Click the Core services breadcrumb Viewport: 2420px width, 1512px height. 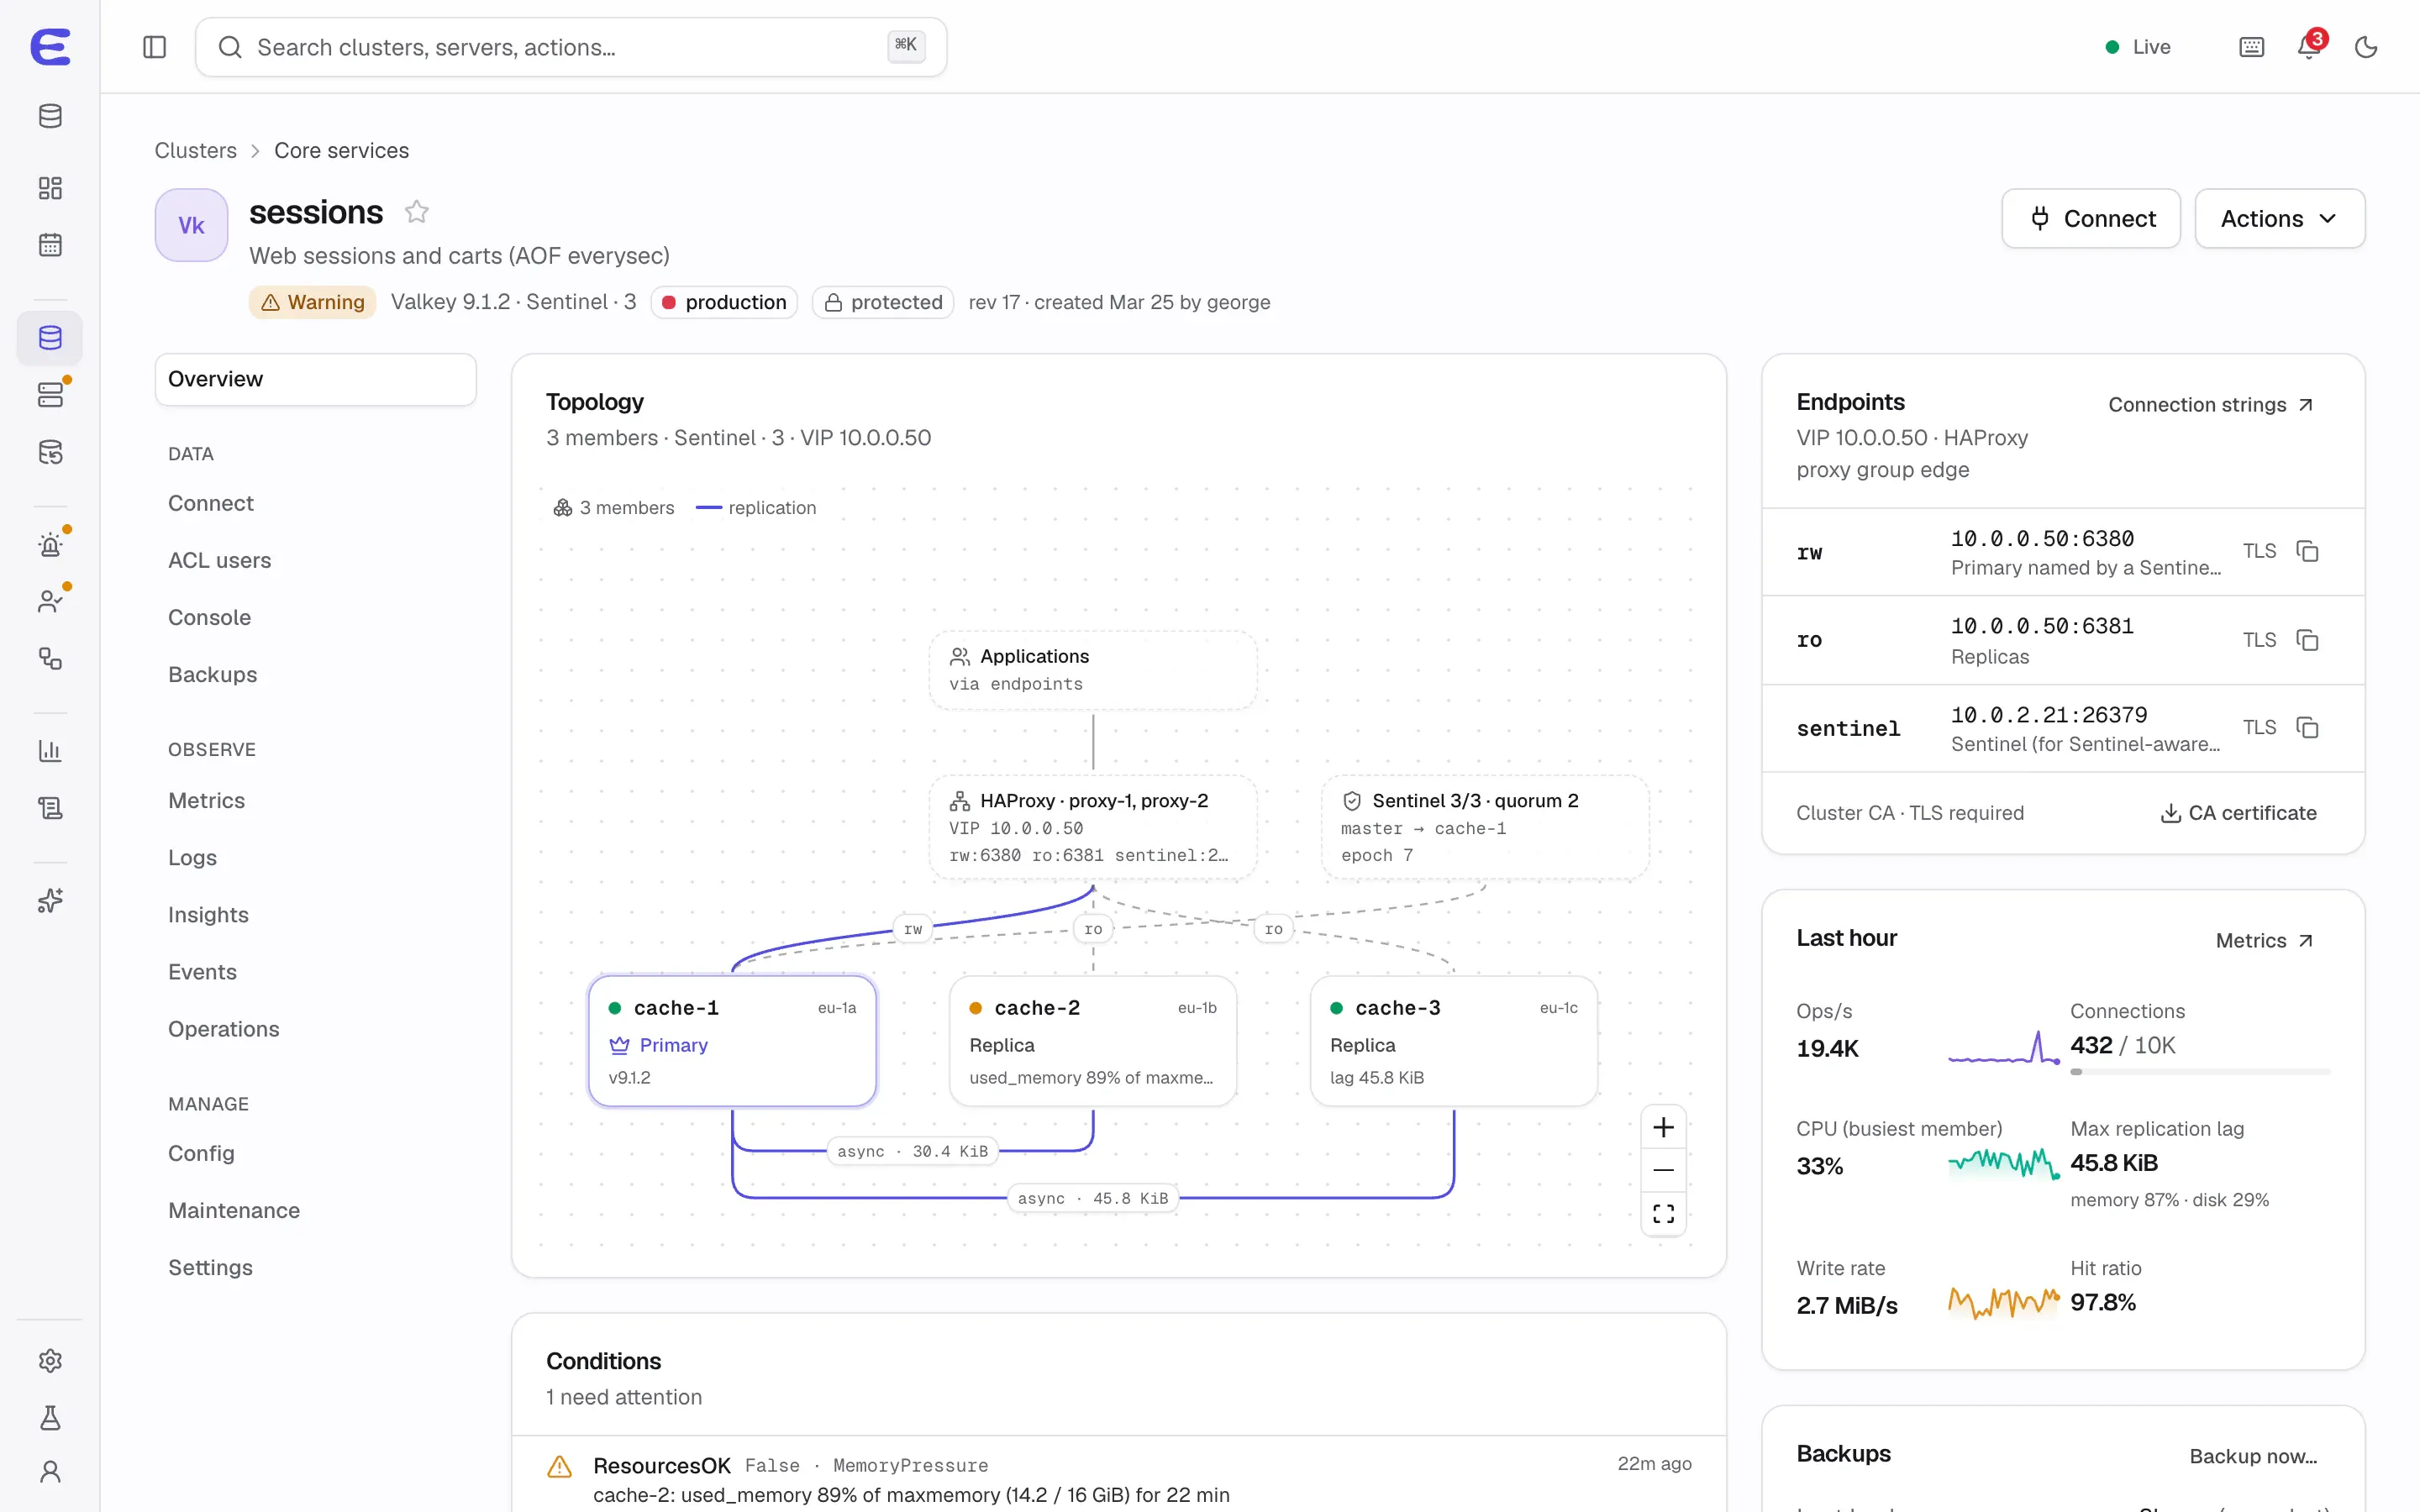[x=341, y=150]
